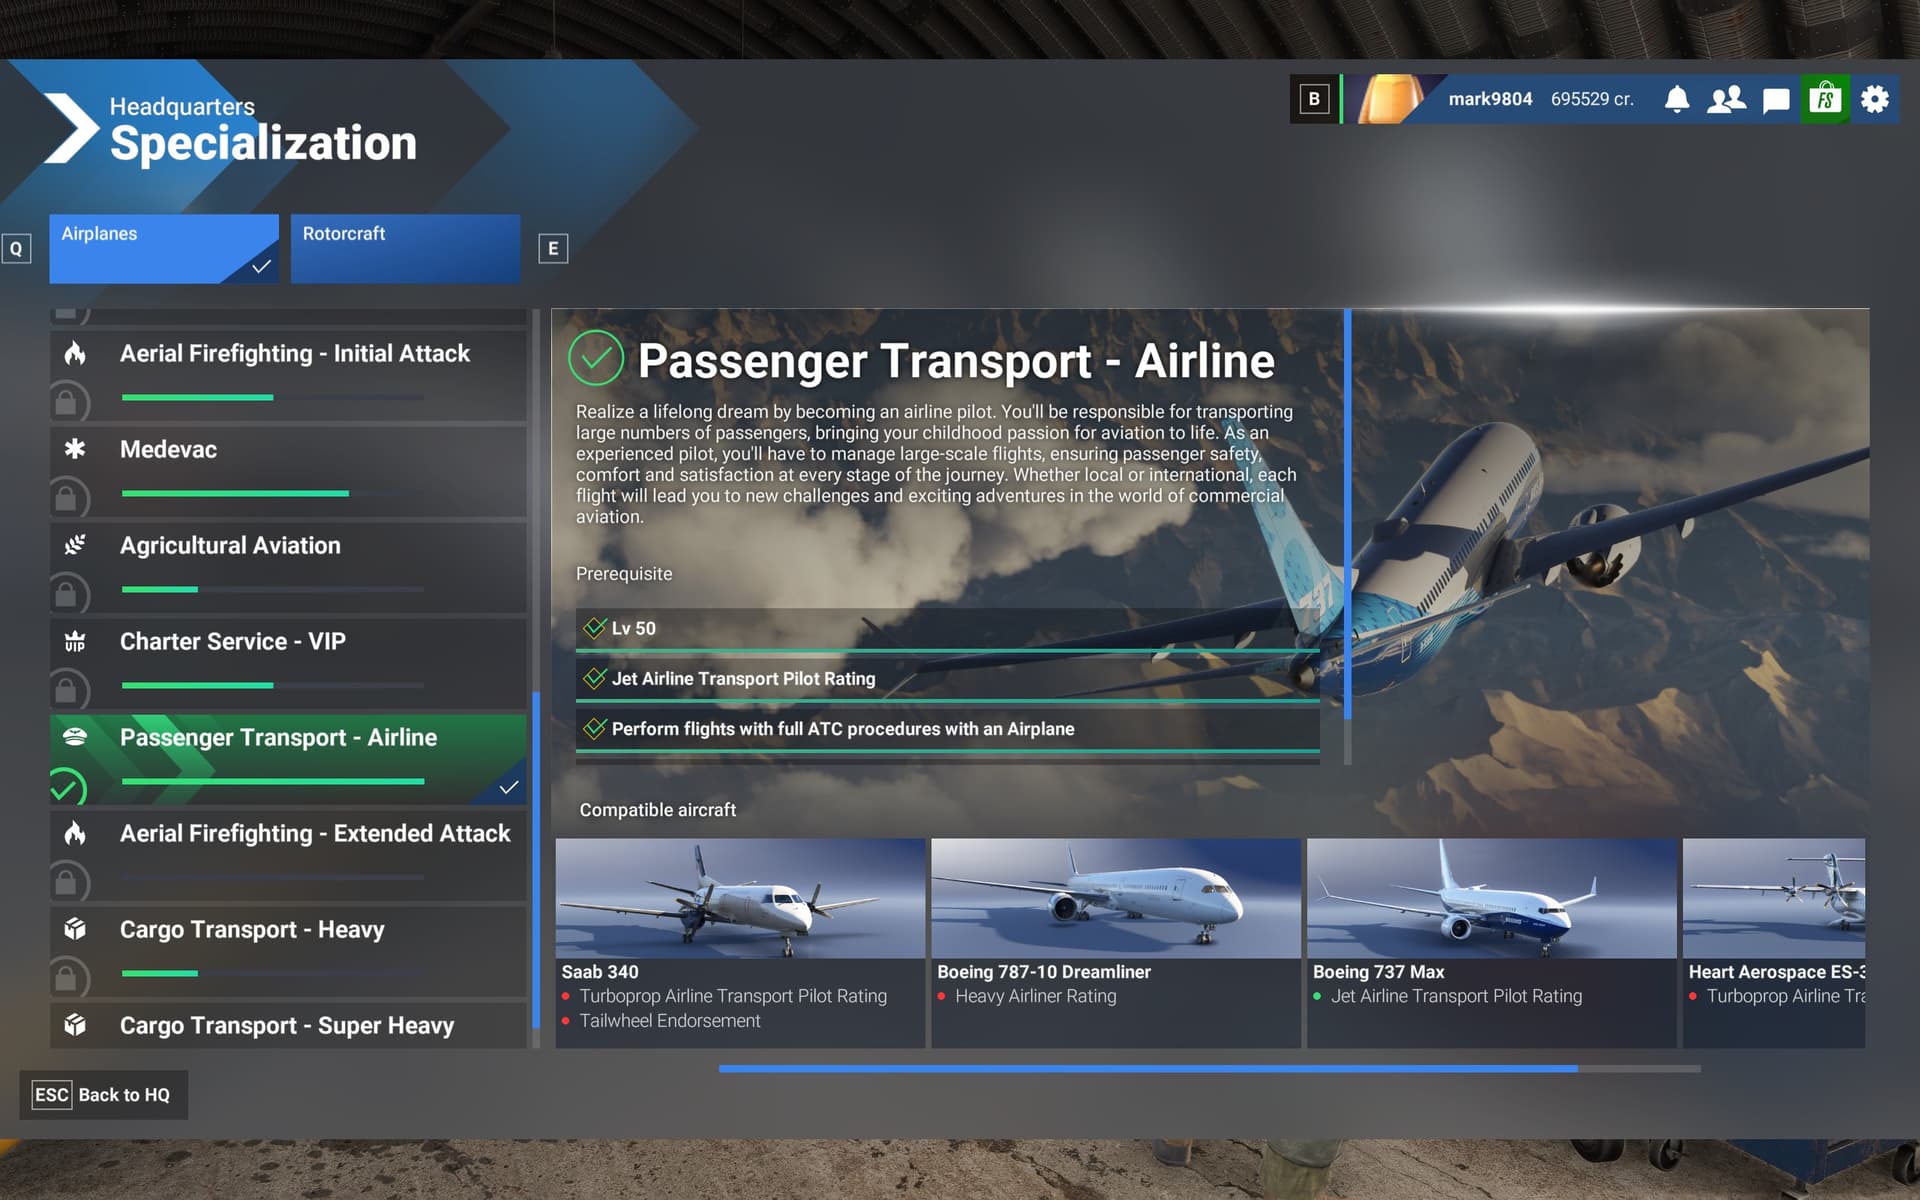Click the Extended Attack flame icon
The width and height of the screenshot is (1920, 1200).
pos(75,833)
